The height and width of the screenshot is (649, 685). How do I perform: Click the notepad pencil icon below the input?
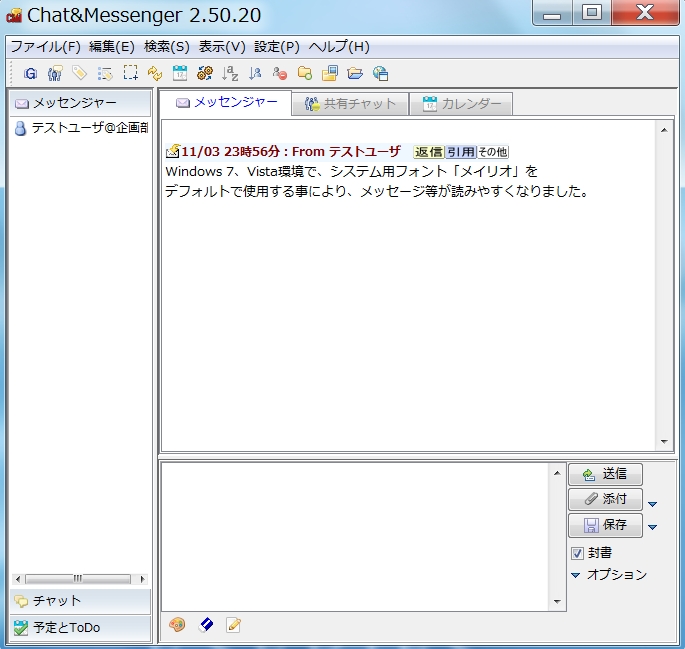[x=234, y=625]
